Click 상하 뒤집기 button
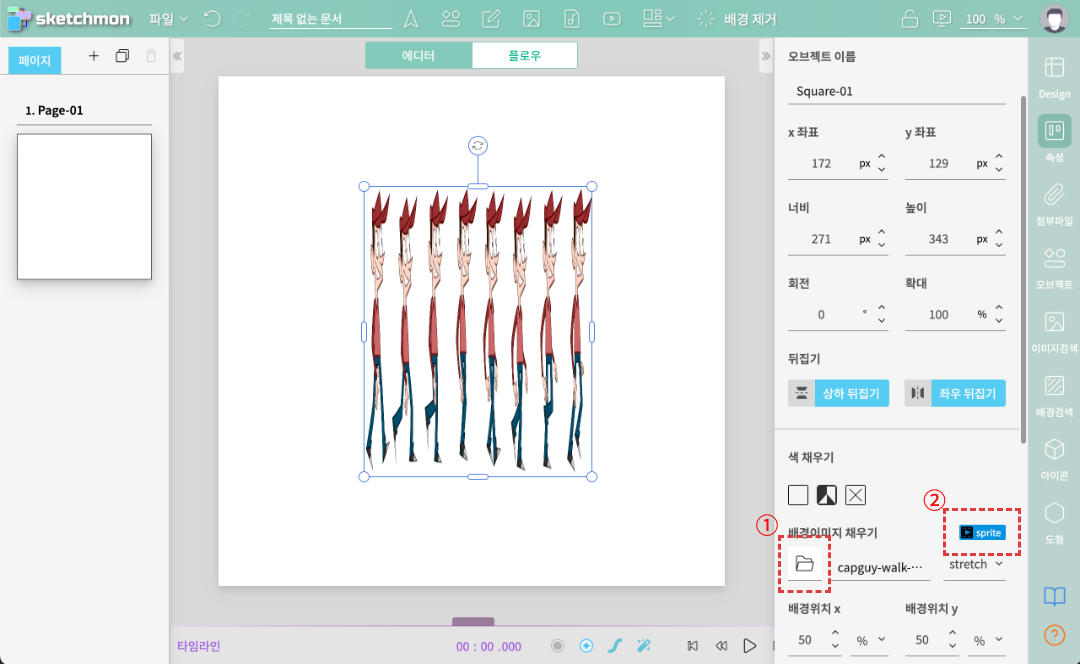This screenshot has height=664, width=1080. pyautogui.click(x=838, y=393)
